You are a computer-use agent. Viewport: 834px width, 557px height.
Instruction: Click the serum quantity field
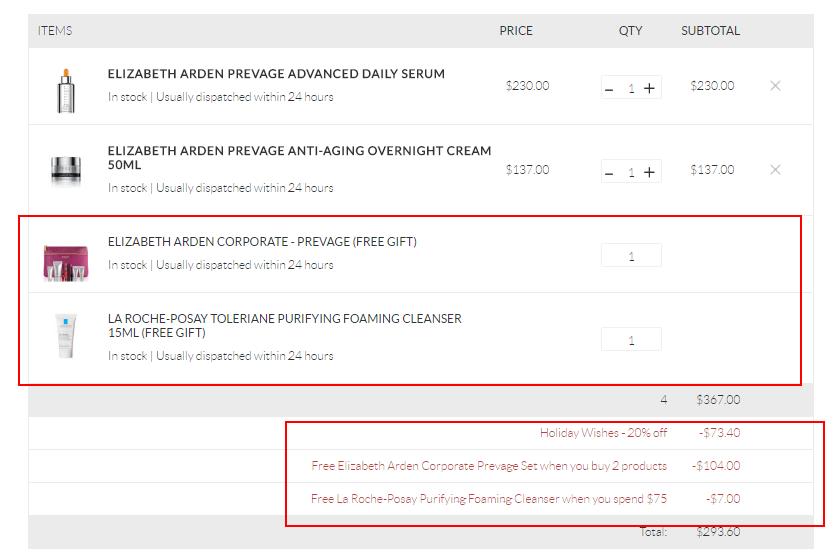pyautogui.click(x=631, y=88)
